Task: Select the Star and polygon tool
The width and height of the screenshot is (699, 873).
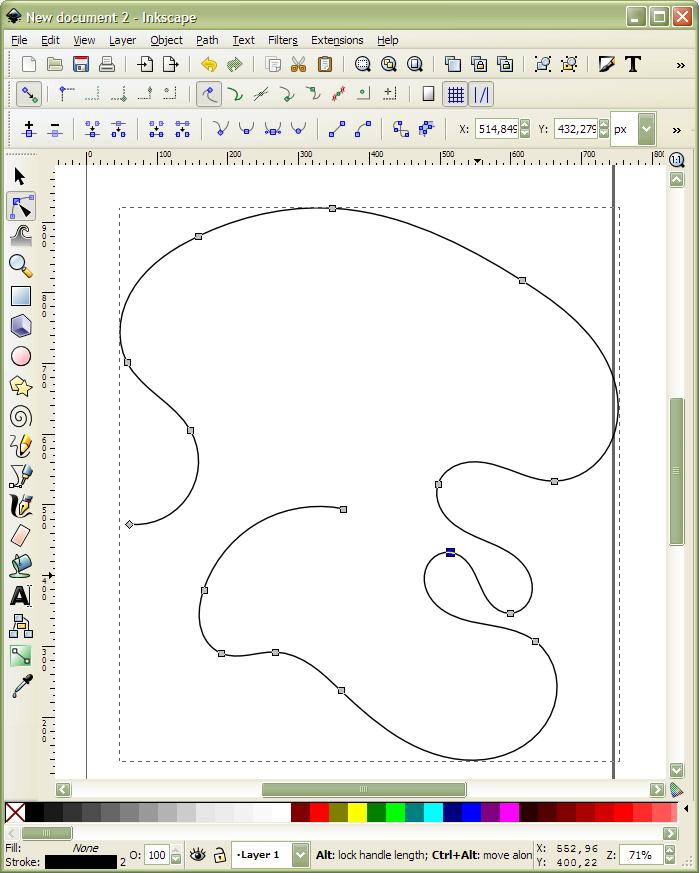Action: pyautogui.click(x=20, y=386)
